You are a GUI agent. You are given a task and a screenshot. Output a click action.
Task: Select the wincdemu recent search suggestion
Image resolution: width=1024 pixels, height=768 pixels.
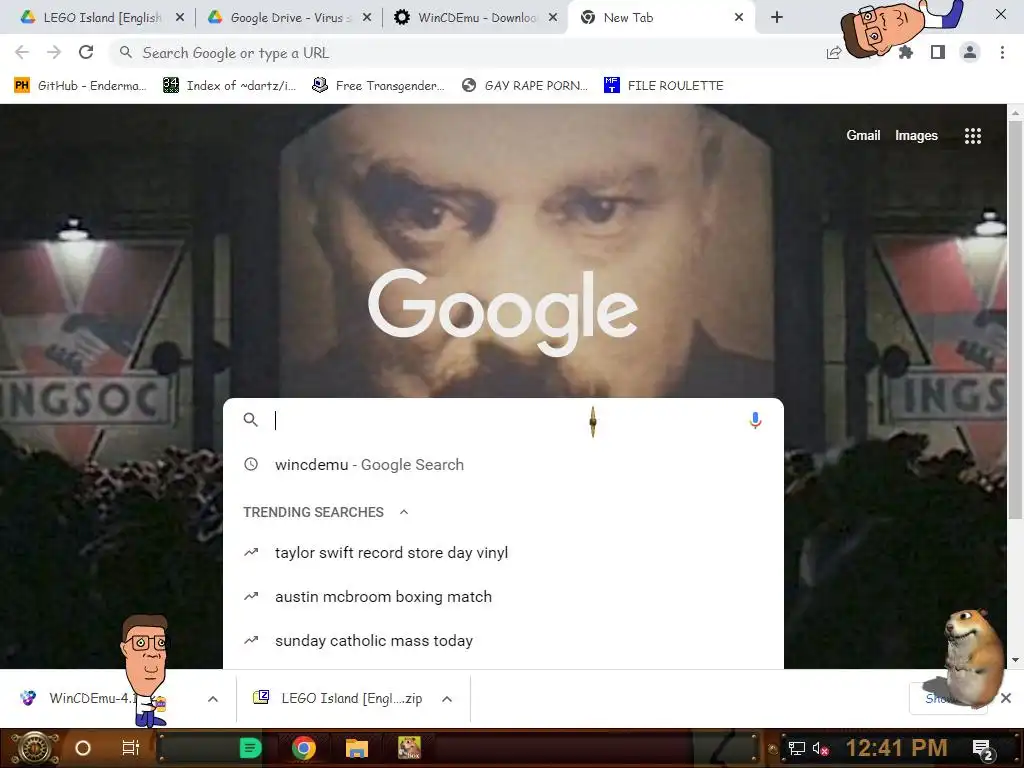click(503, 464)
